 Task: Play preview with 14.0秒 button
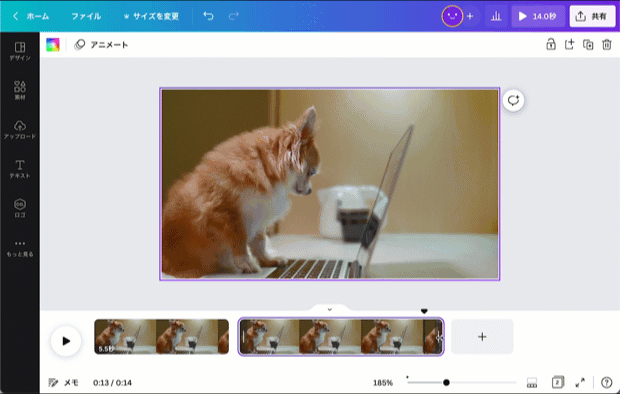[x=538, y=16]
